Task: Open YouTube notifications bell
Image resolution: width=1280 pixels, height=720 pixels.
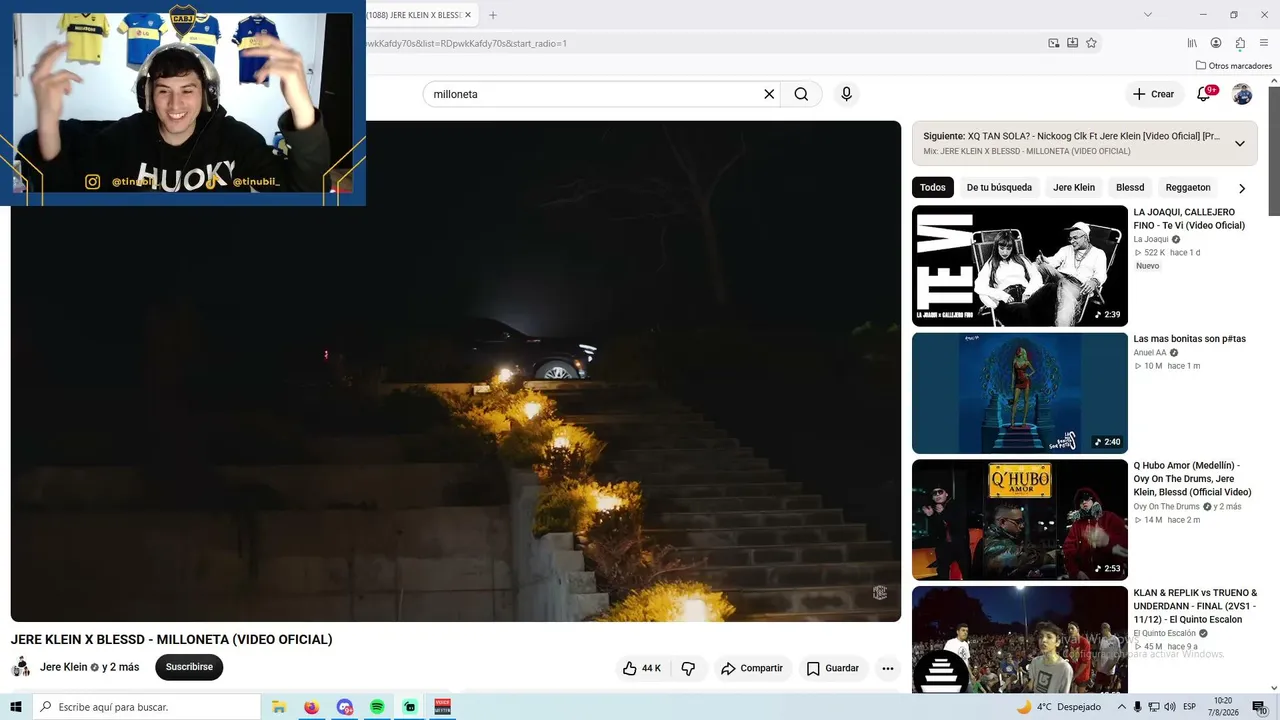Action: click(x=1205, y=94)
